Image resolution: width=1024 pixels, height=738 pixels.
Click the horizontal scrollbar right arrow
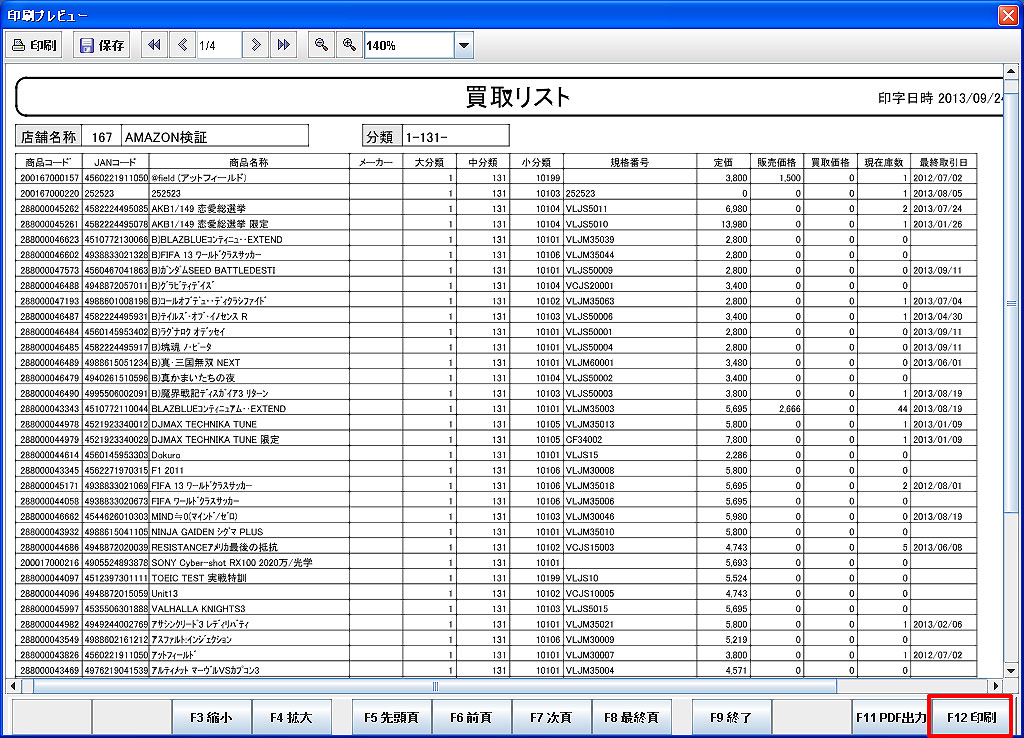click(x=996, y=686)
